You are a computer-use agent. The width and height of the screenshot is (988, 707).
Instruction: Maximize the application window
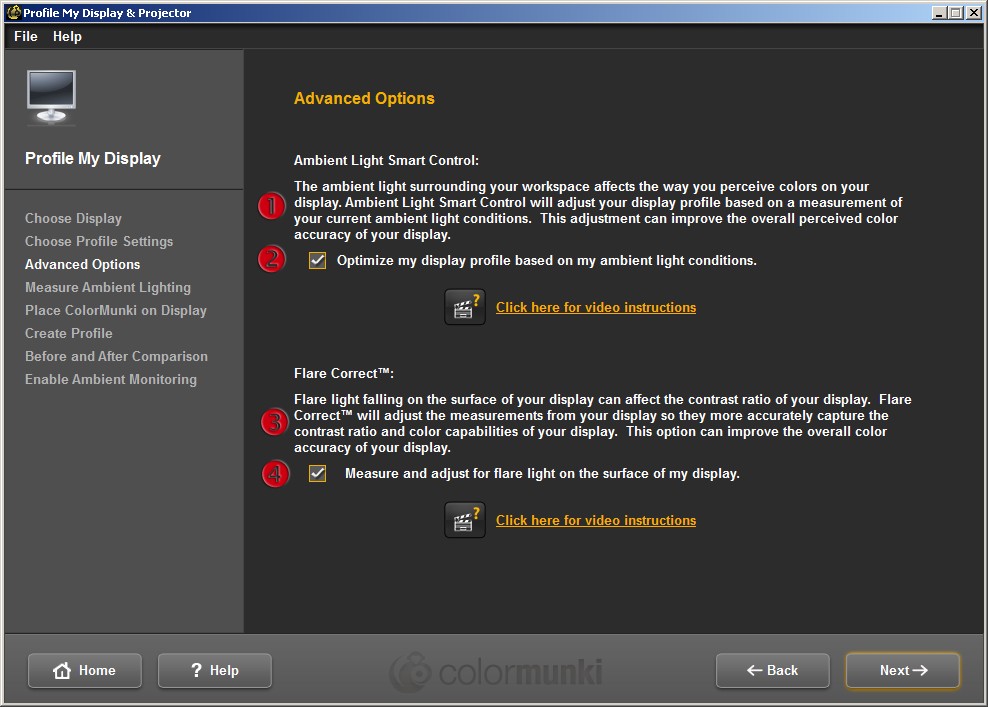coord(956,13)
